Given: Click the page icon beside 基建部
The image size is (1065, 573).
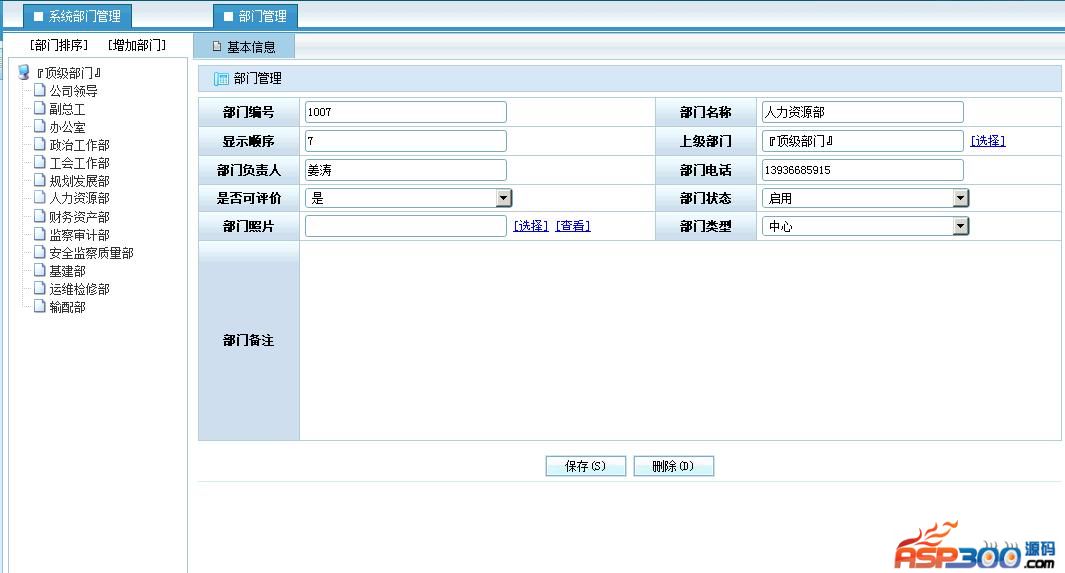Looking at the screenshot, I should click(40, 270).
